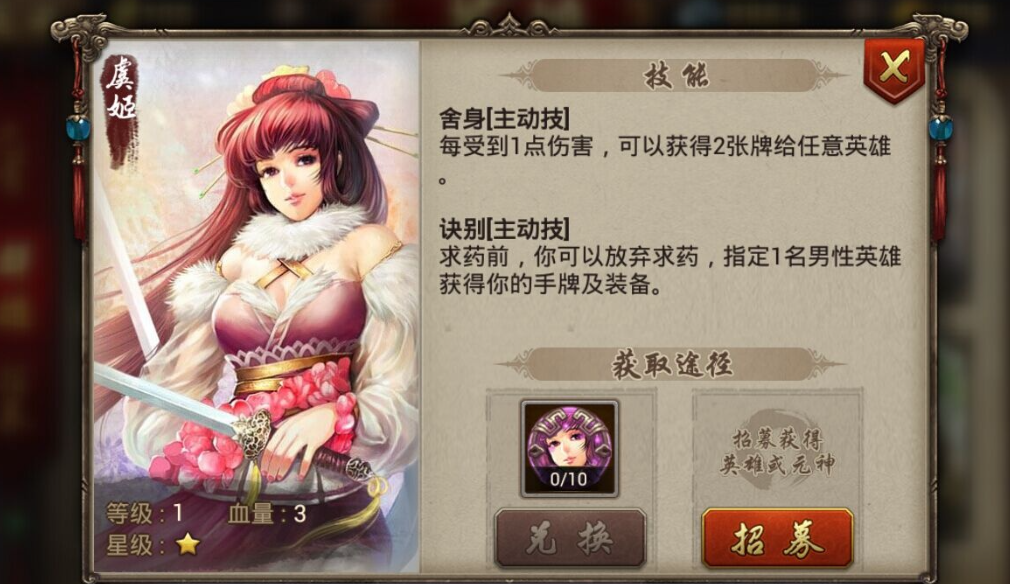Click the 诀别 skill description text

pos(670,270)
